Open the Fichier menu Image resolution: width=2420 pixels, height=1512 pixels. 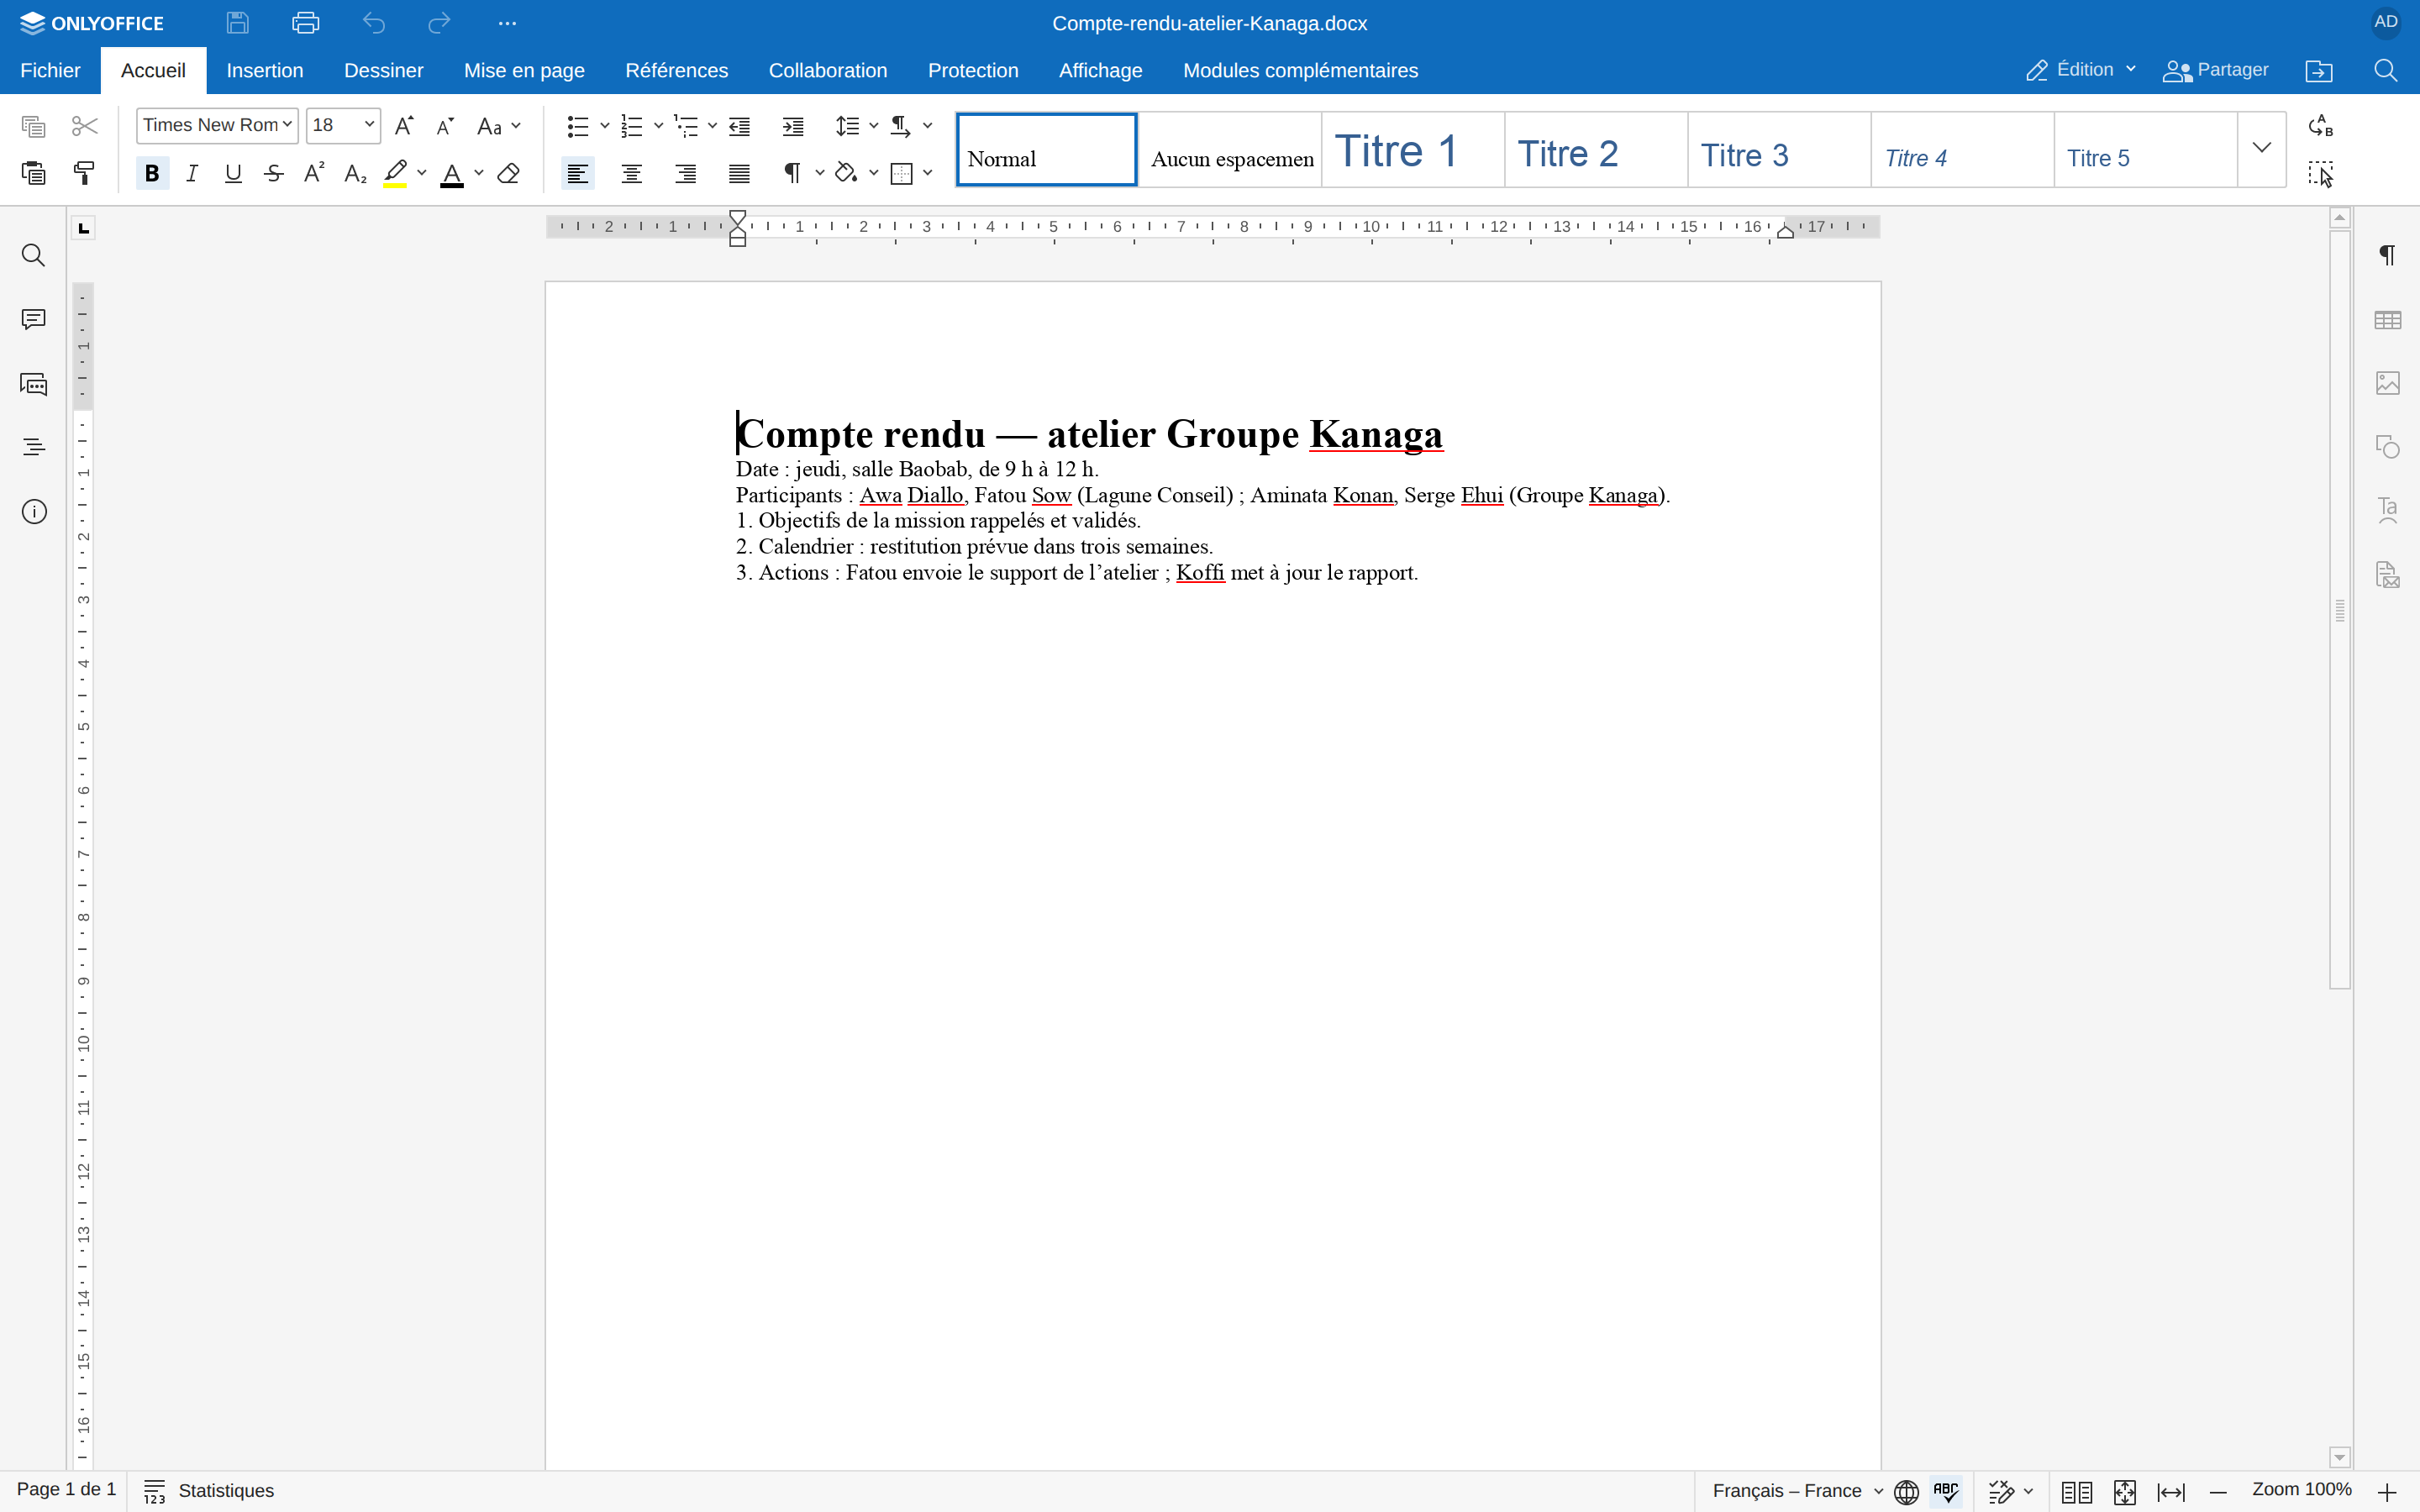pos(50,71)
